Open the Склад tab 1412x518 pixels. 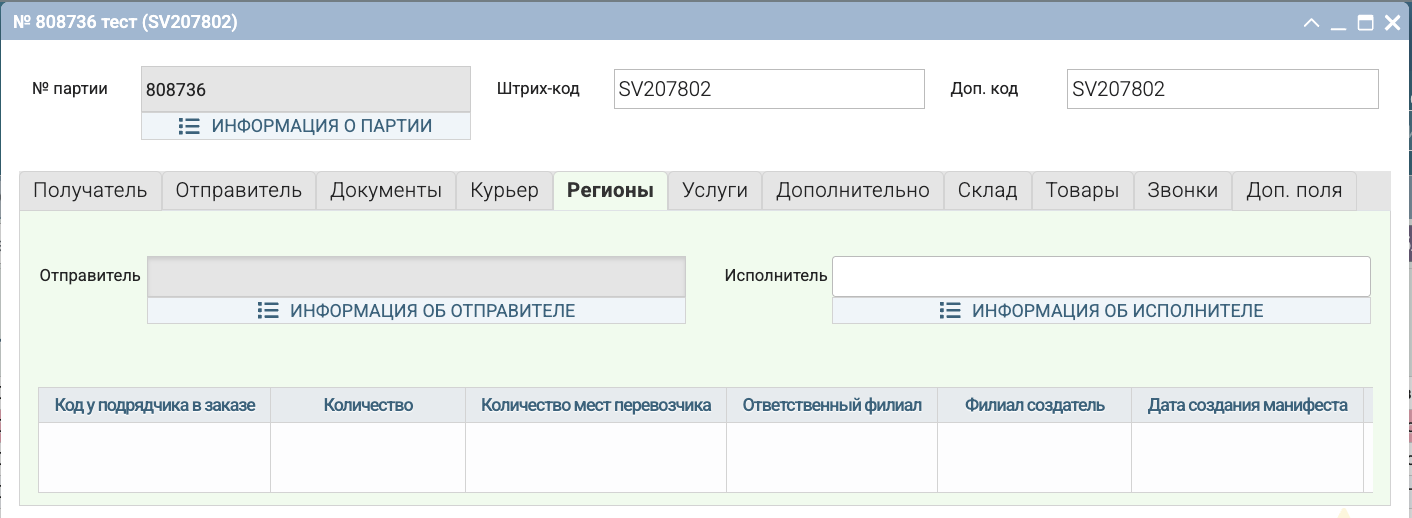[x=988, y=190]
